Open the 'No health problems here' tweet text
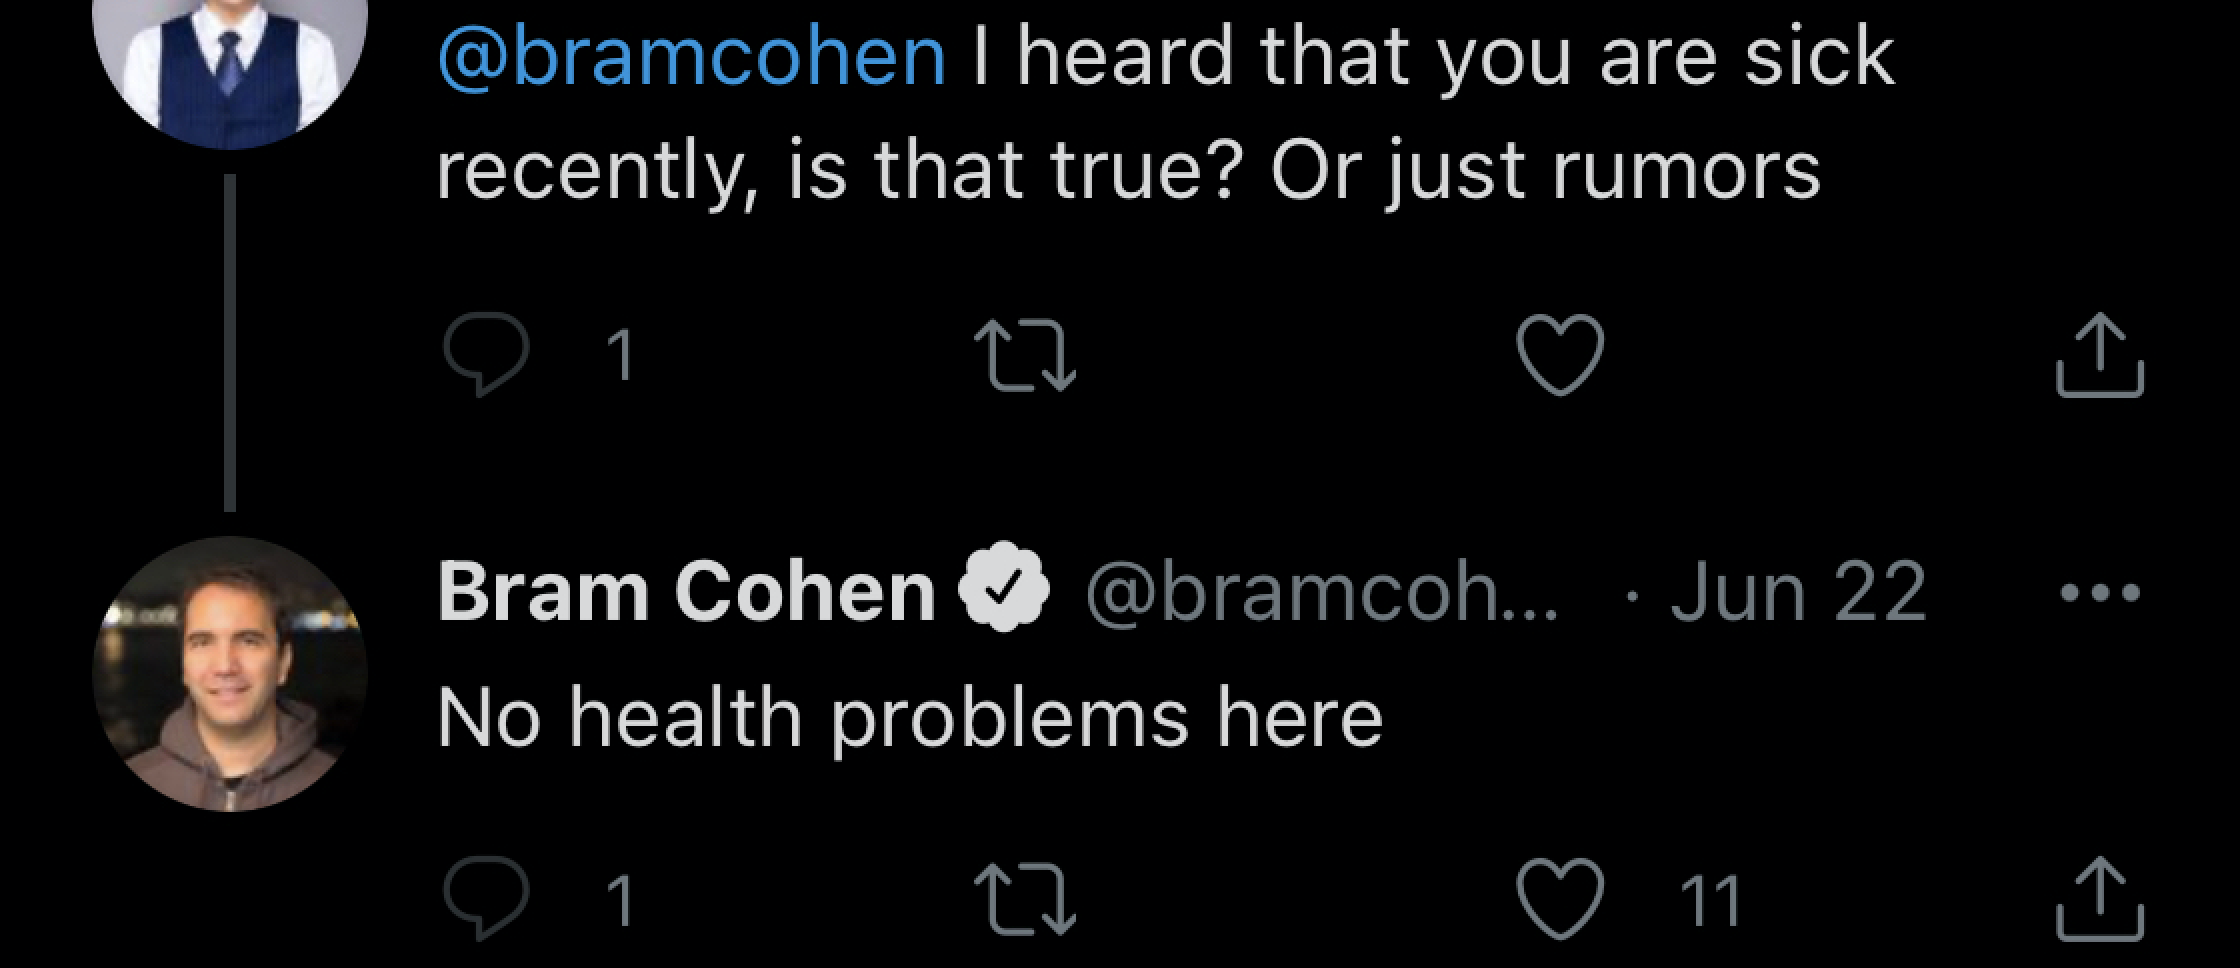This screenshot has height=968, width=2240. pos(910,717)
